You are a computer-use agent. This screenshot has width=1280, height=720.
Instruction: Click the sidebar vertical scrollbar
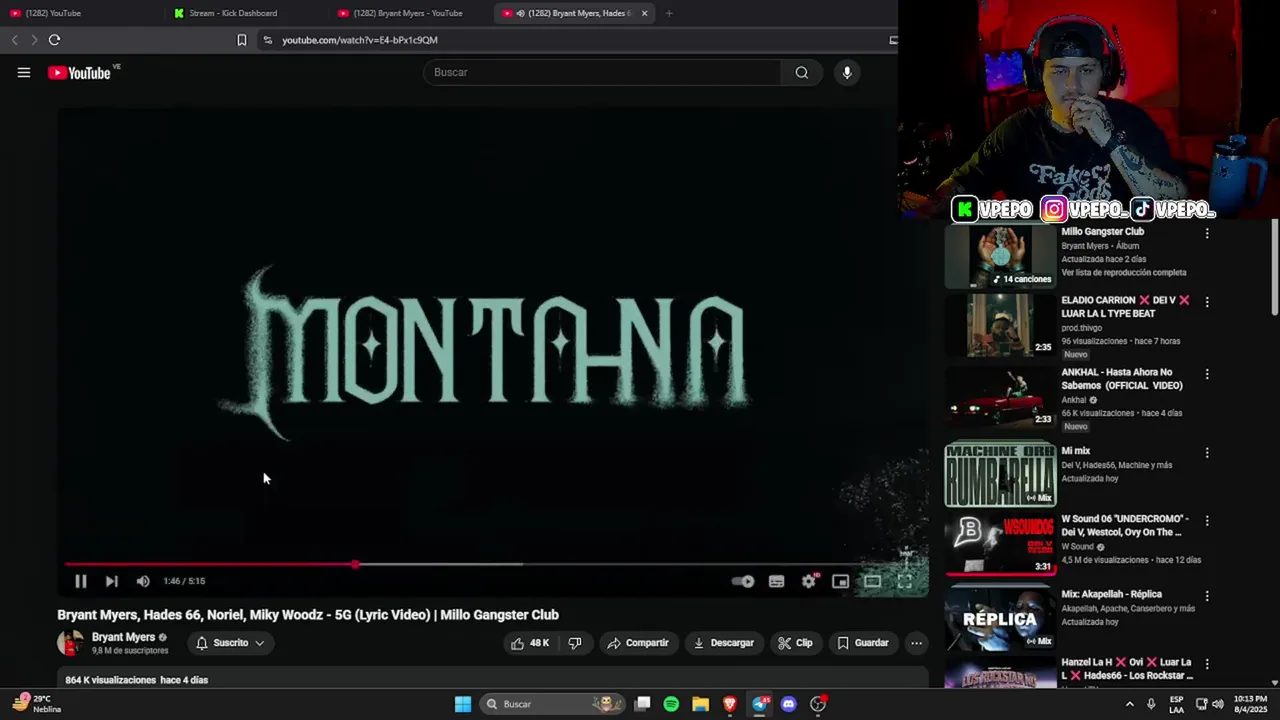[1275, 268]
